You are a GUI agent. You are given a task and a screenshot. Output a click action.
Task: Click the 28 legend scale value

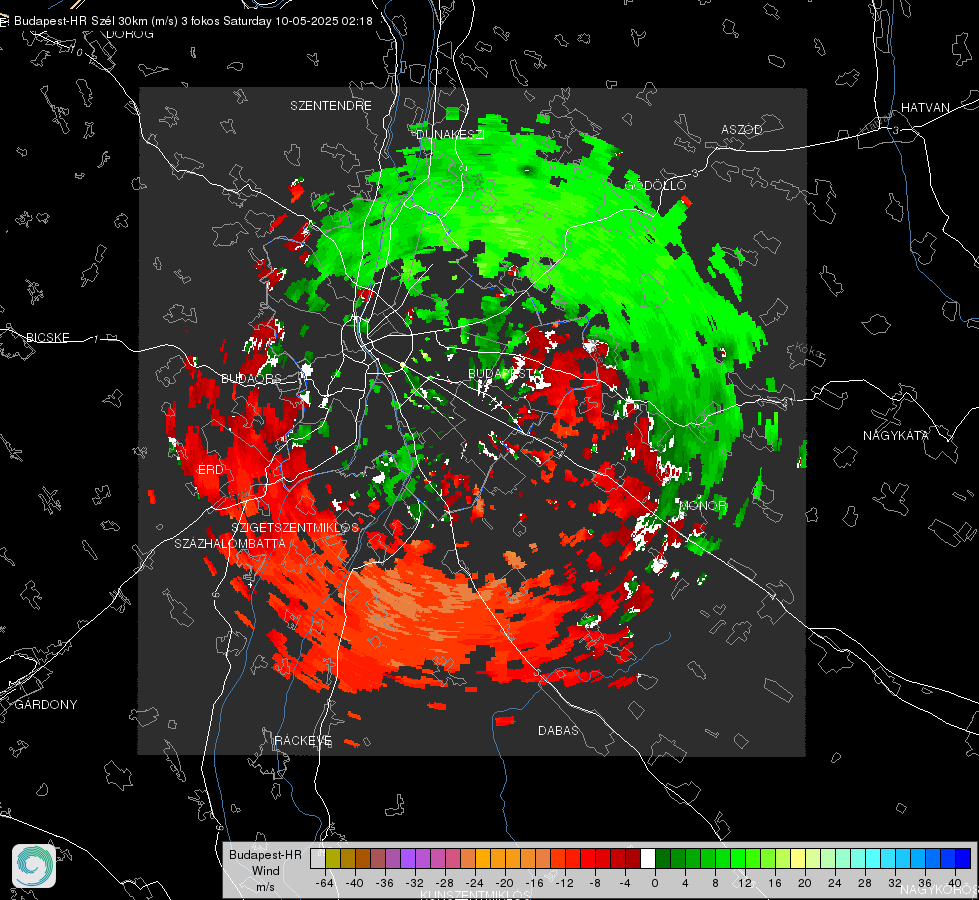coord(865,883)
